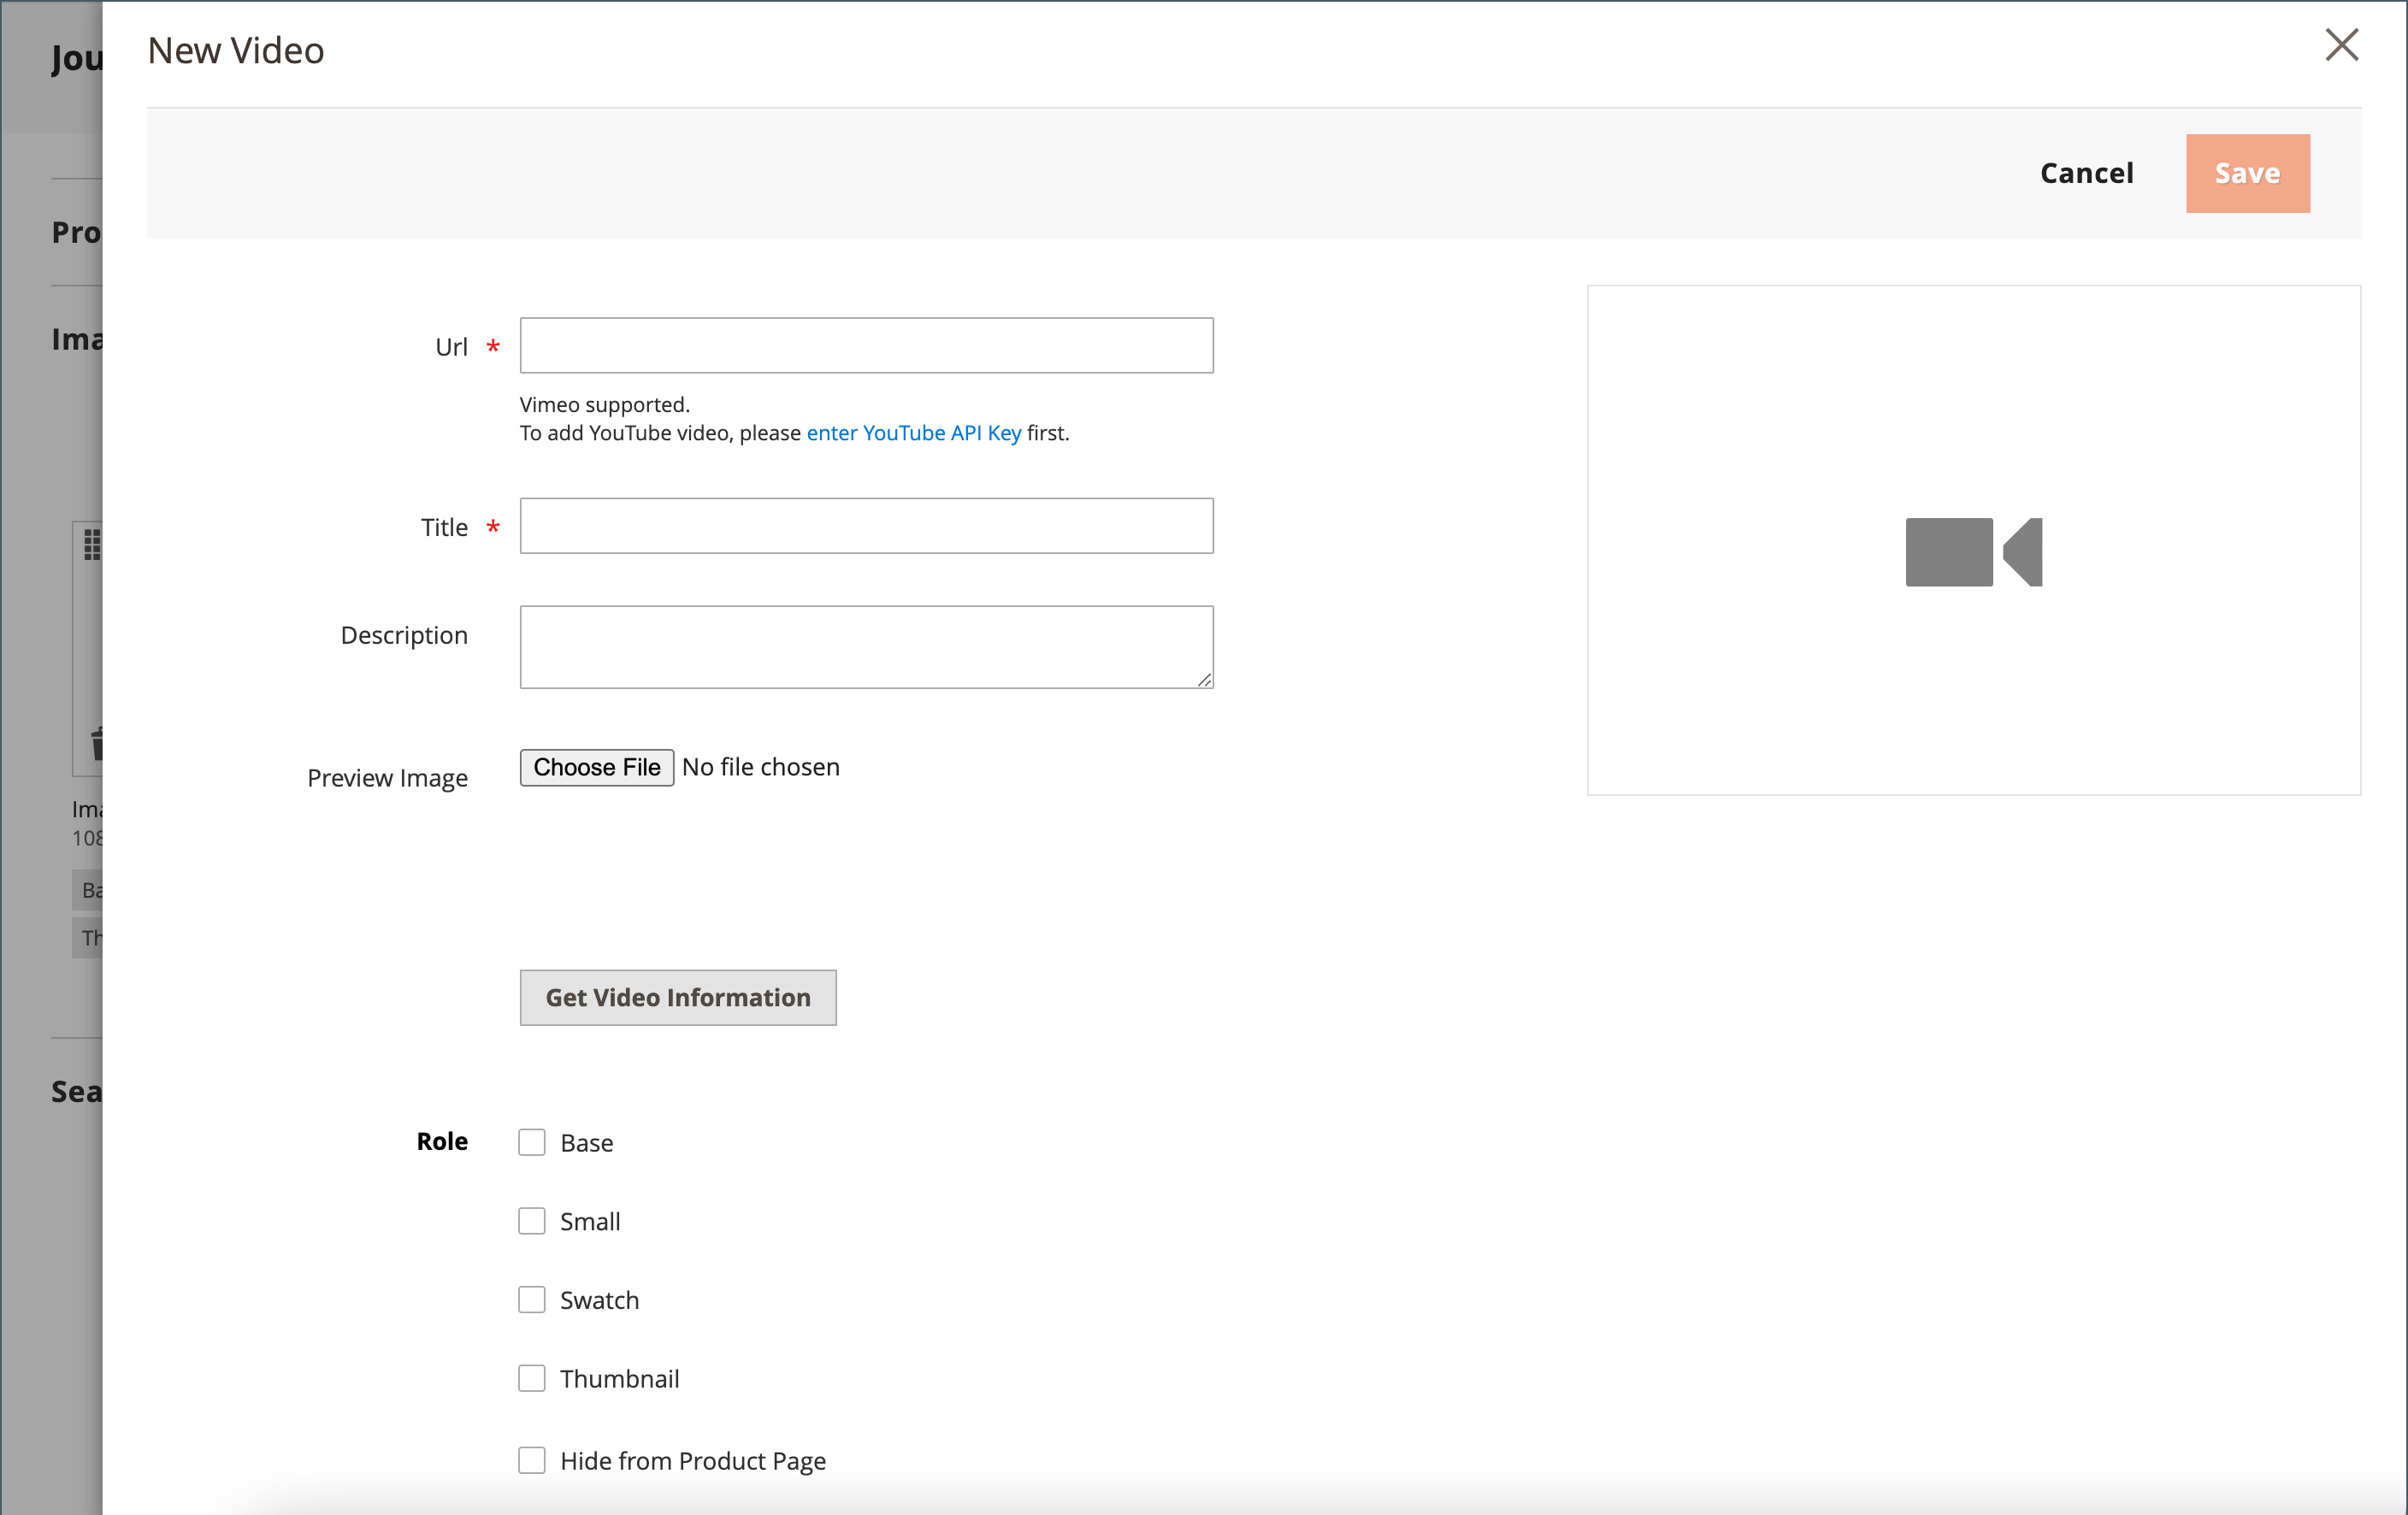Click Choose File for Preview Image
Screen dimensions: 2408x1515
[596, 767]
